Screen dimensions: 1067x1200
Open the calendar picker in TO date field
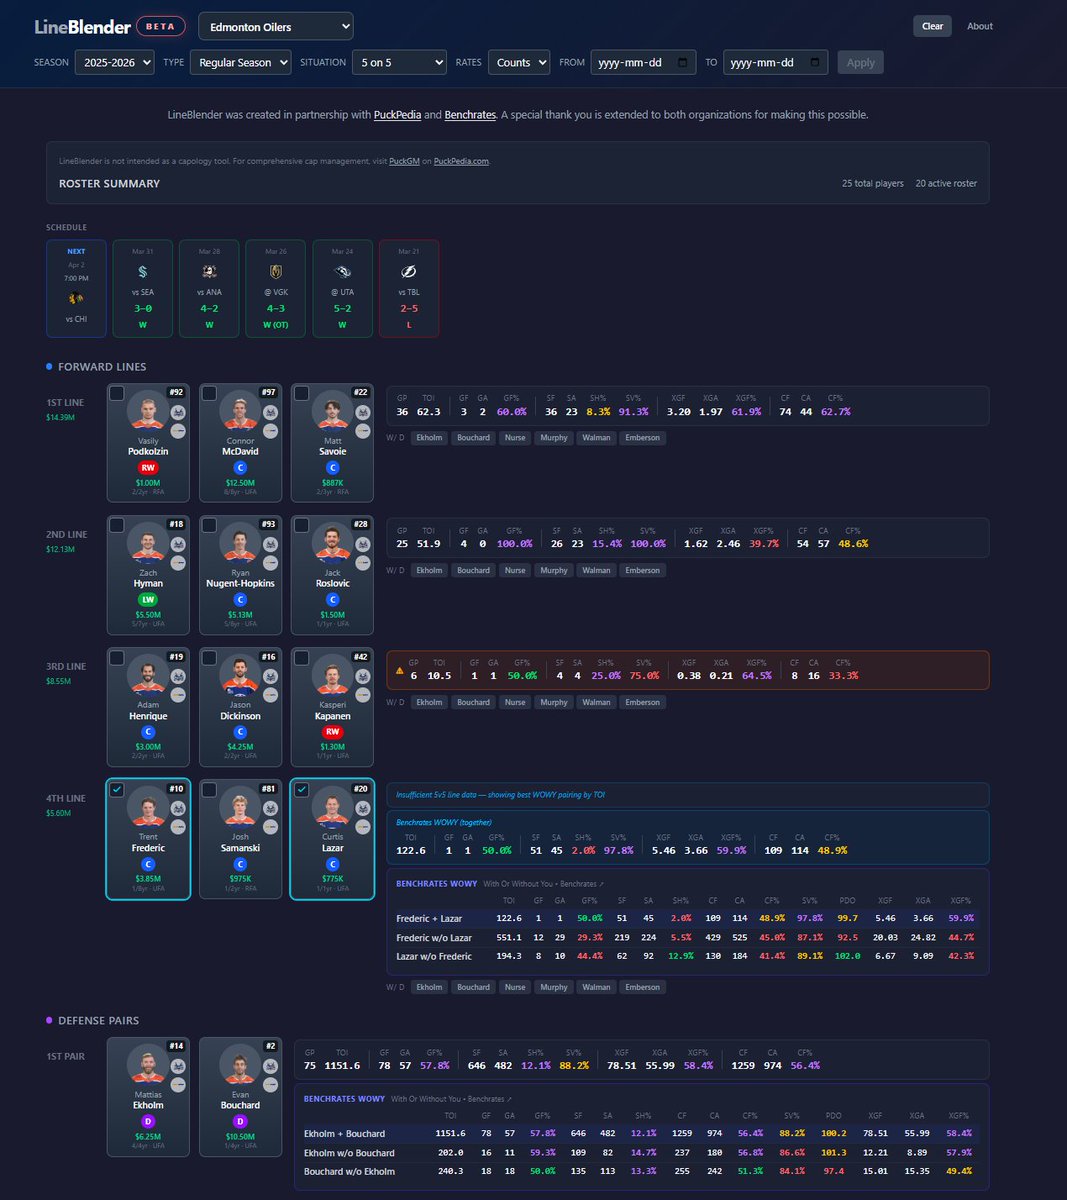pyautogui.click(x=816, y=62)
